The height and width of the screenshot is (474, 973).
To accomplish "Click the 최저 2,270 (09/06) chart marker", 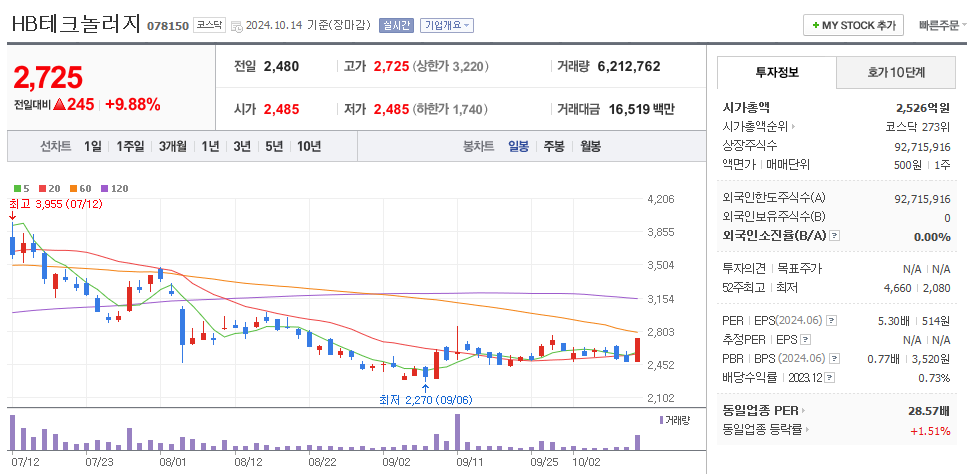I will click(x=426, y=400).
